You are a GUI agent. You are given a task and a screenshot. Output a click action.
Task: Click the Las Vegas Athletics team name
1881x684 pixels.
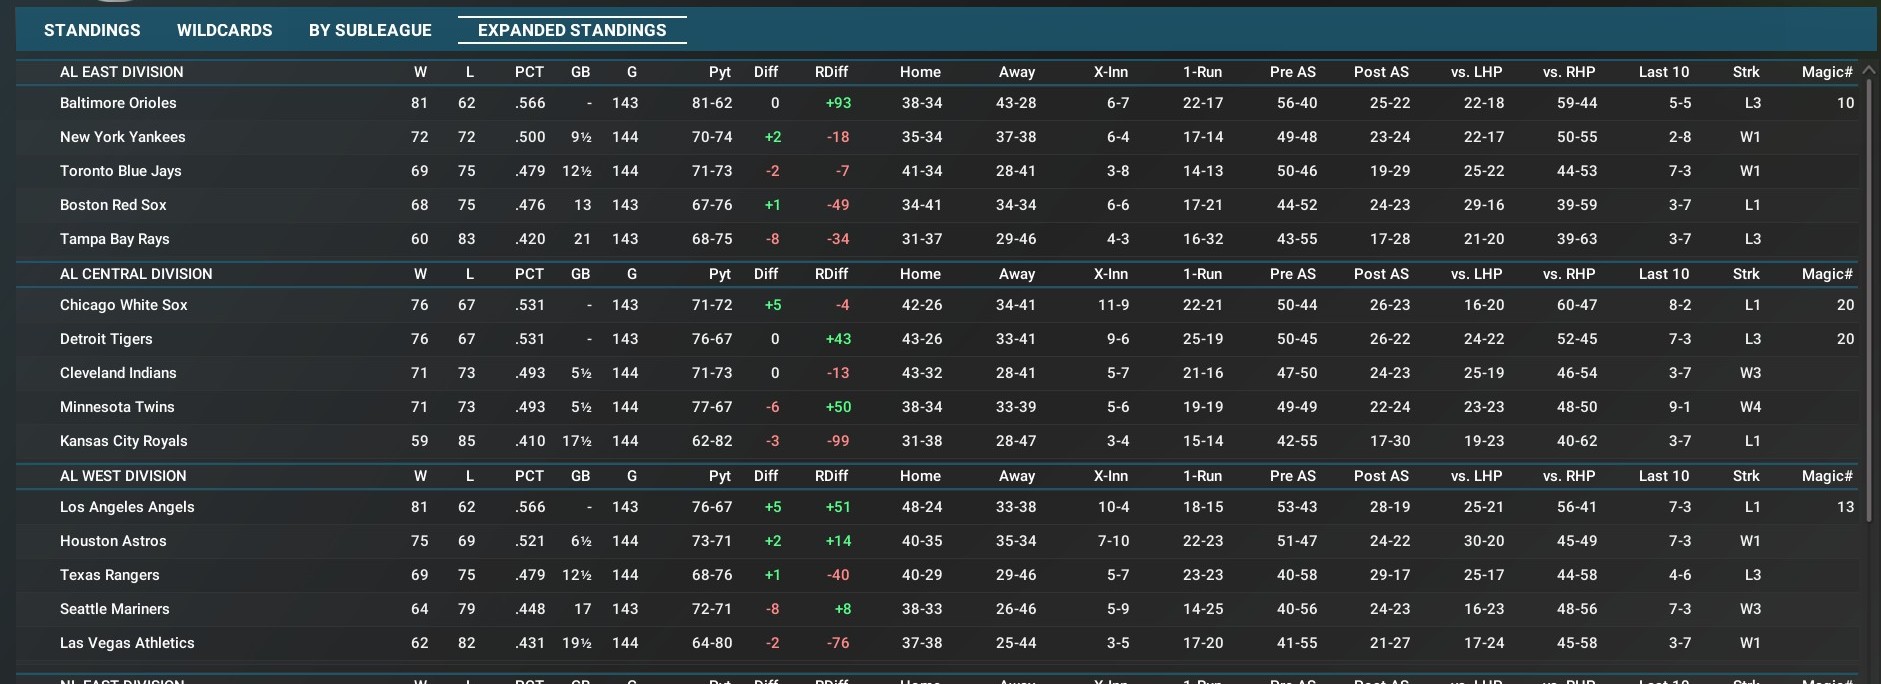coord(127,643)
